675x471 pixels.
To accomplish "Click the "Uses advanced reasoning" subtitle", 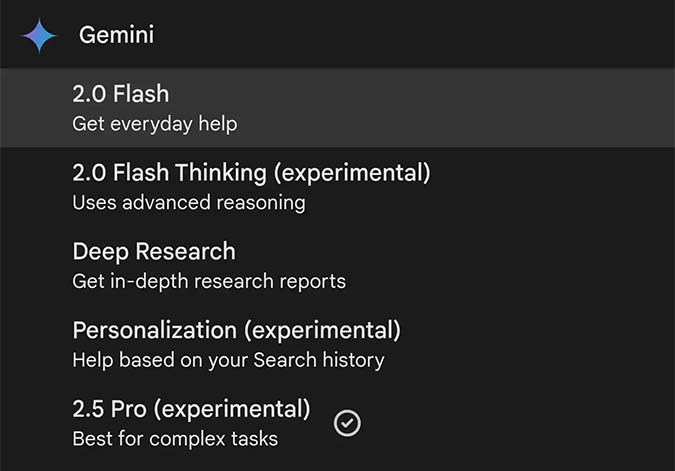I will click(x=188, y=203).
